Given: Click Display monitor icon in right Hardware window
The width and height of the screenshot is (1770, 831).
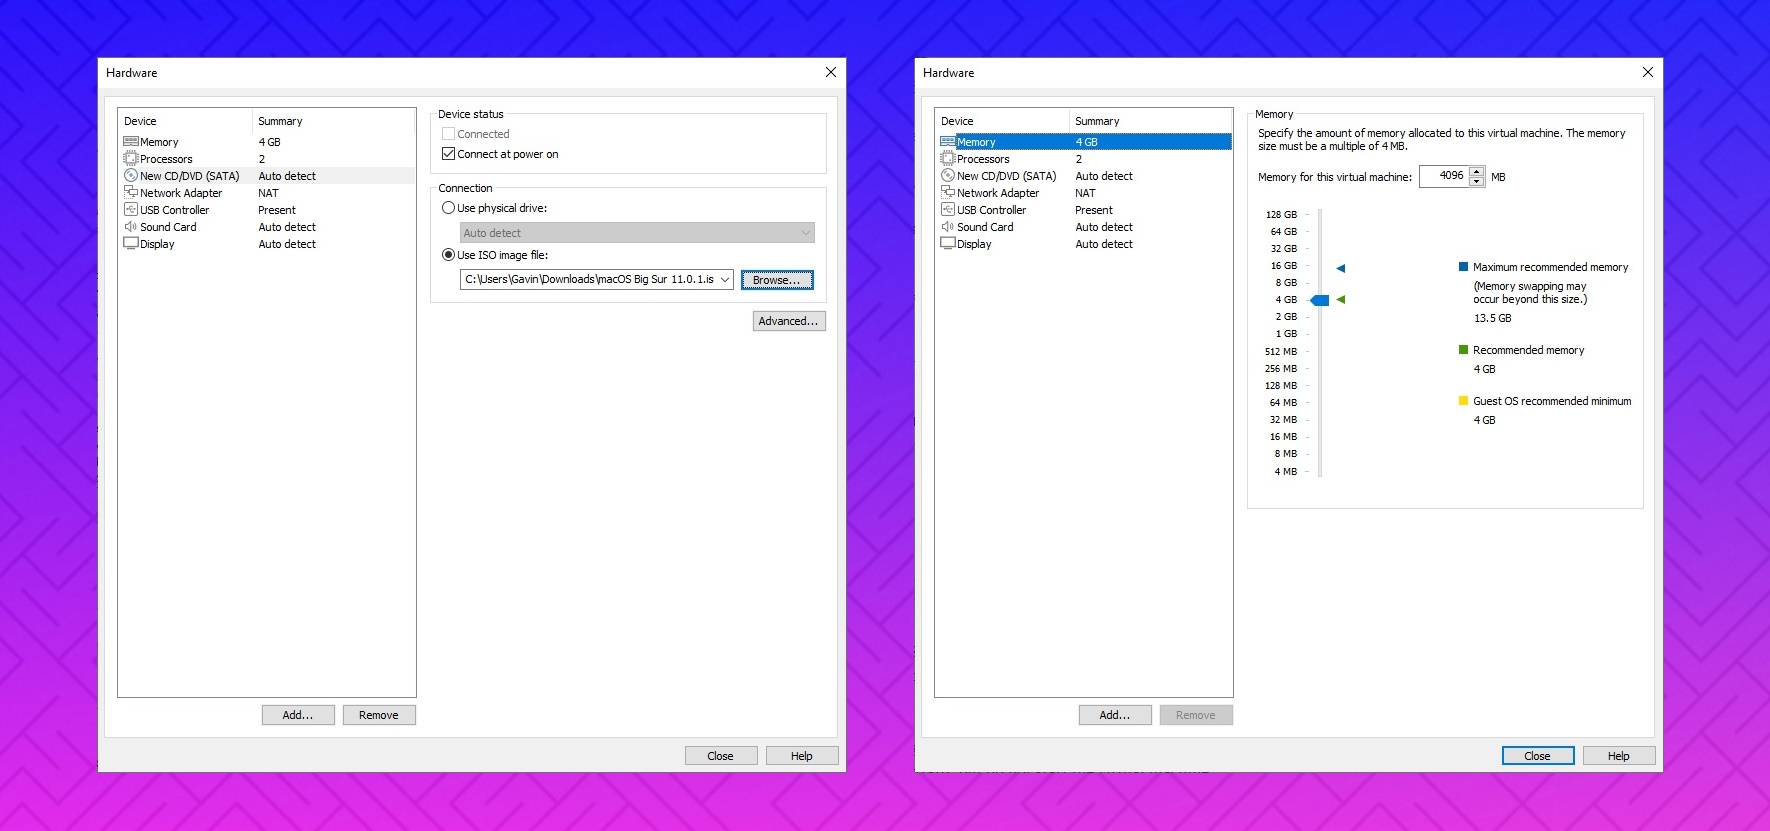Looking at the screenshot, I should pos(947,243).
